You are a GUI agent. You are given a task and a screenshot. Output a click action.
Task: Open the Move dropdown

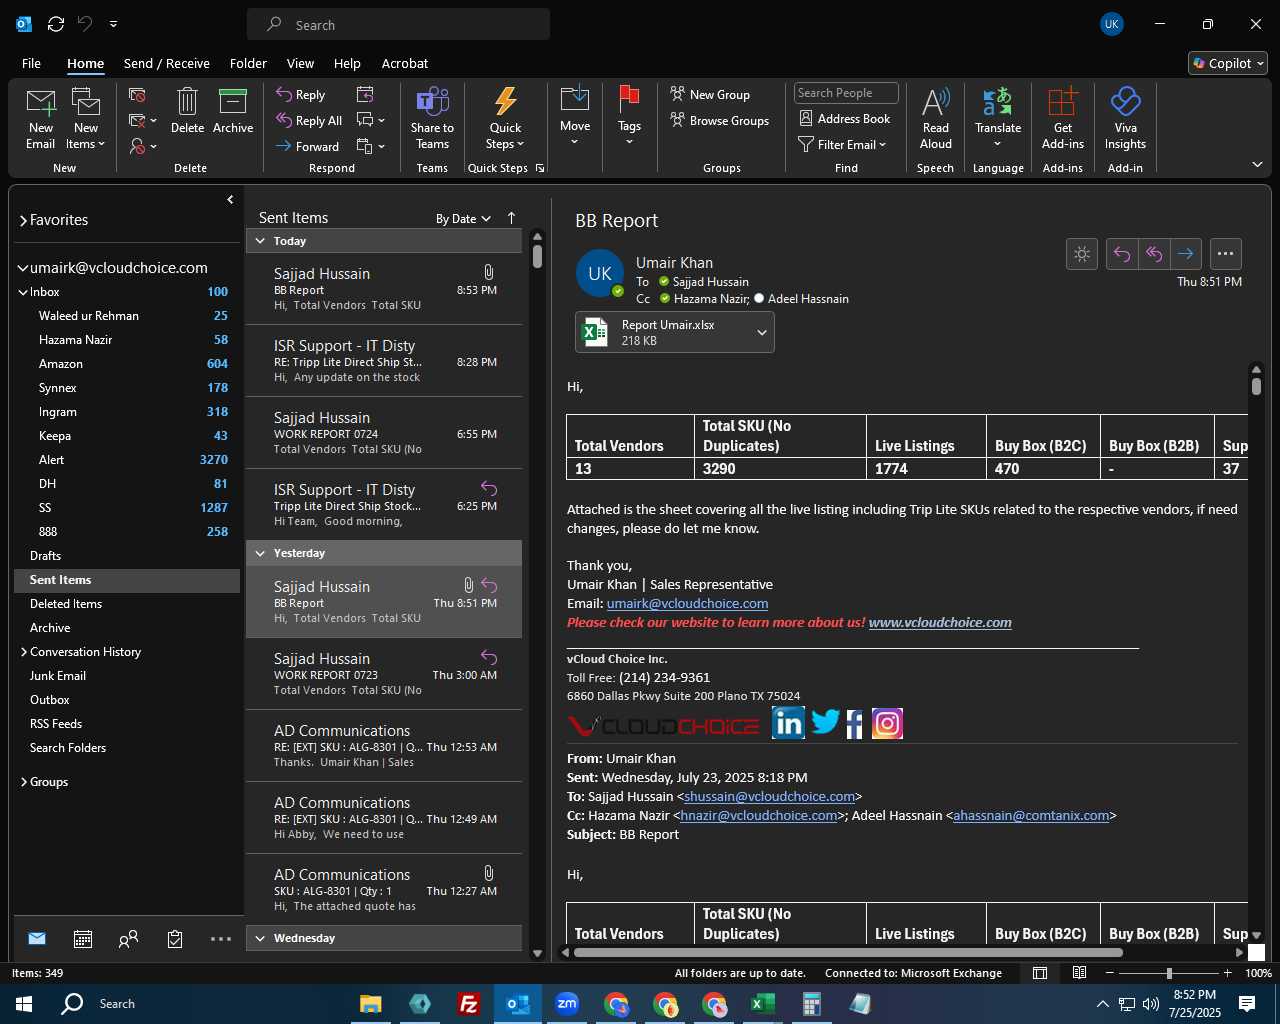point(575,116)
